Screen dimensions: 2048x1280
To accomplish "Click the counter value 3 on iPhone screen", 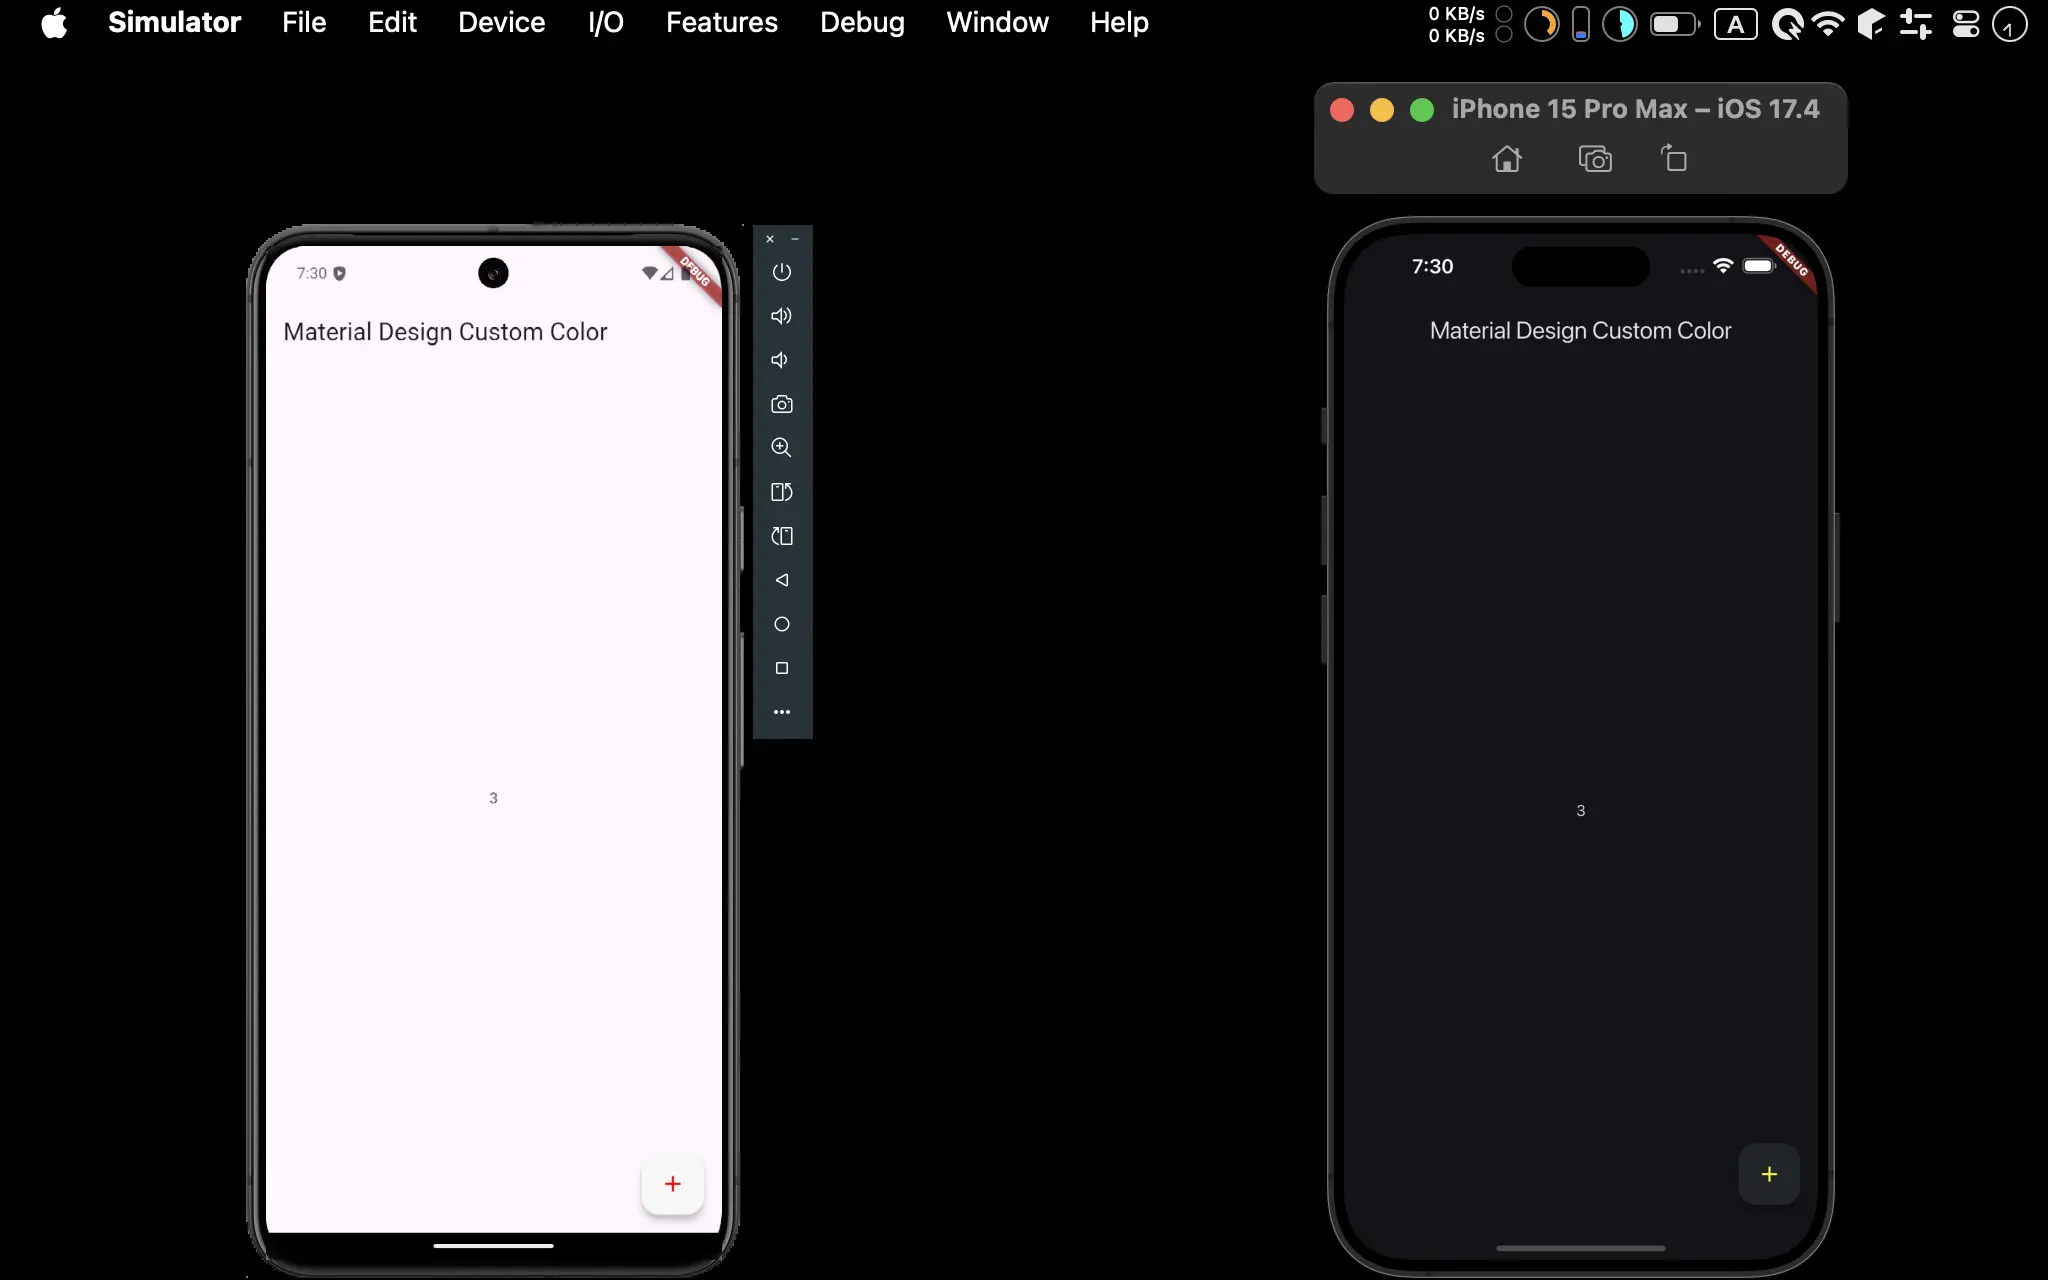I will pyautogui.click(x=1581, y=811).
